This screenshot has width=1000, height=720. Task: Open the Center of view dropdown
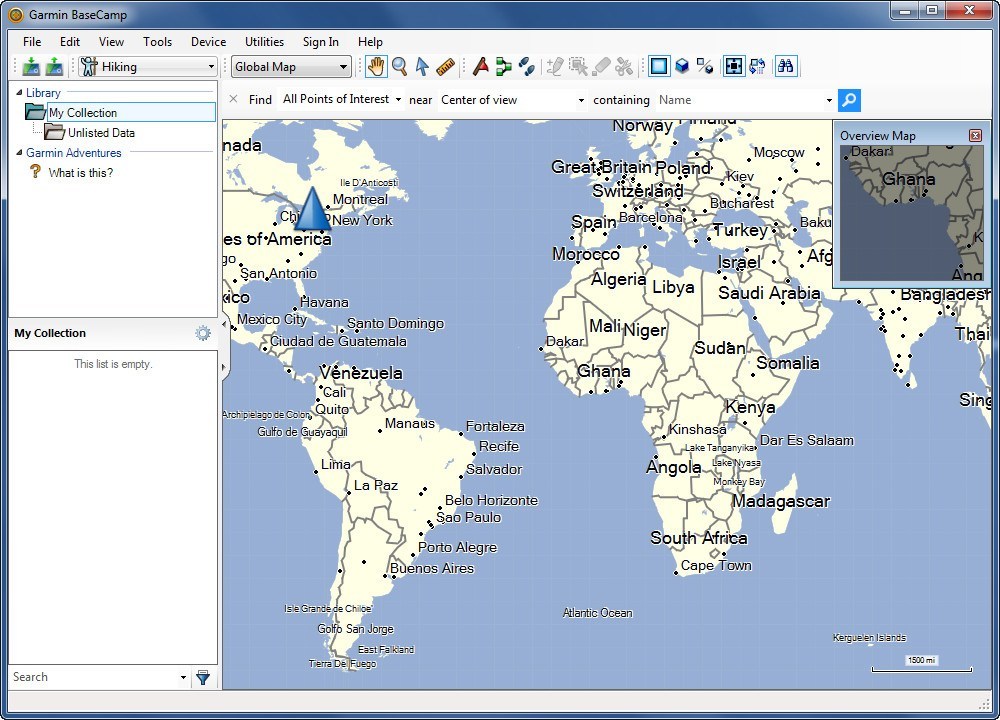pos(580,100)
